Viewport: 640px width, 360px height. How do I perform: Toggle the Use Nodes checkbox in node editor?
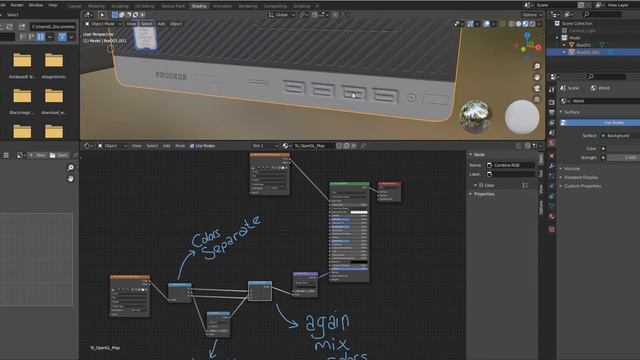click(192, 146)
